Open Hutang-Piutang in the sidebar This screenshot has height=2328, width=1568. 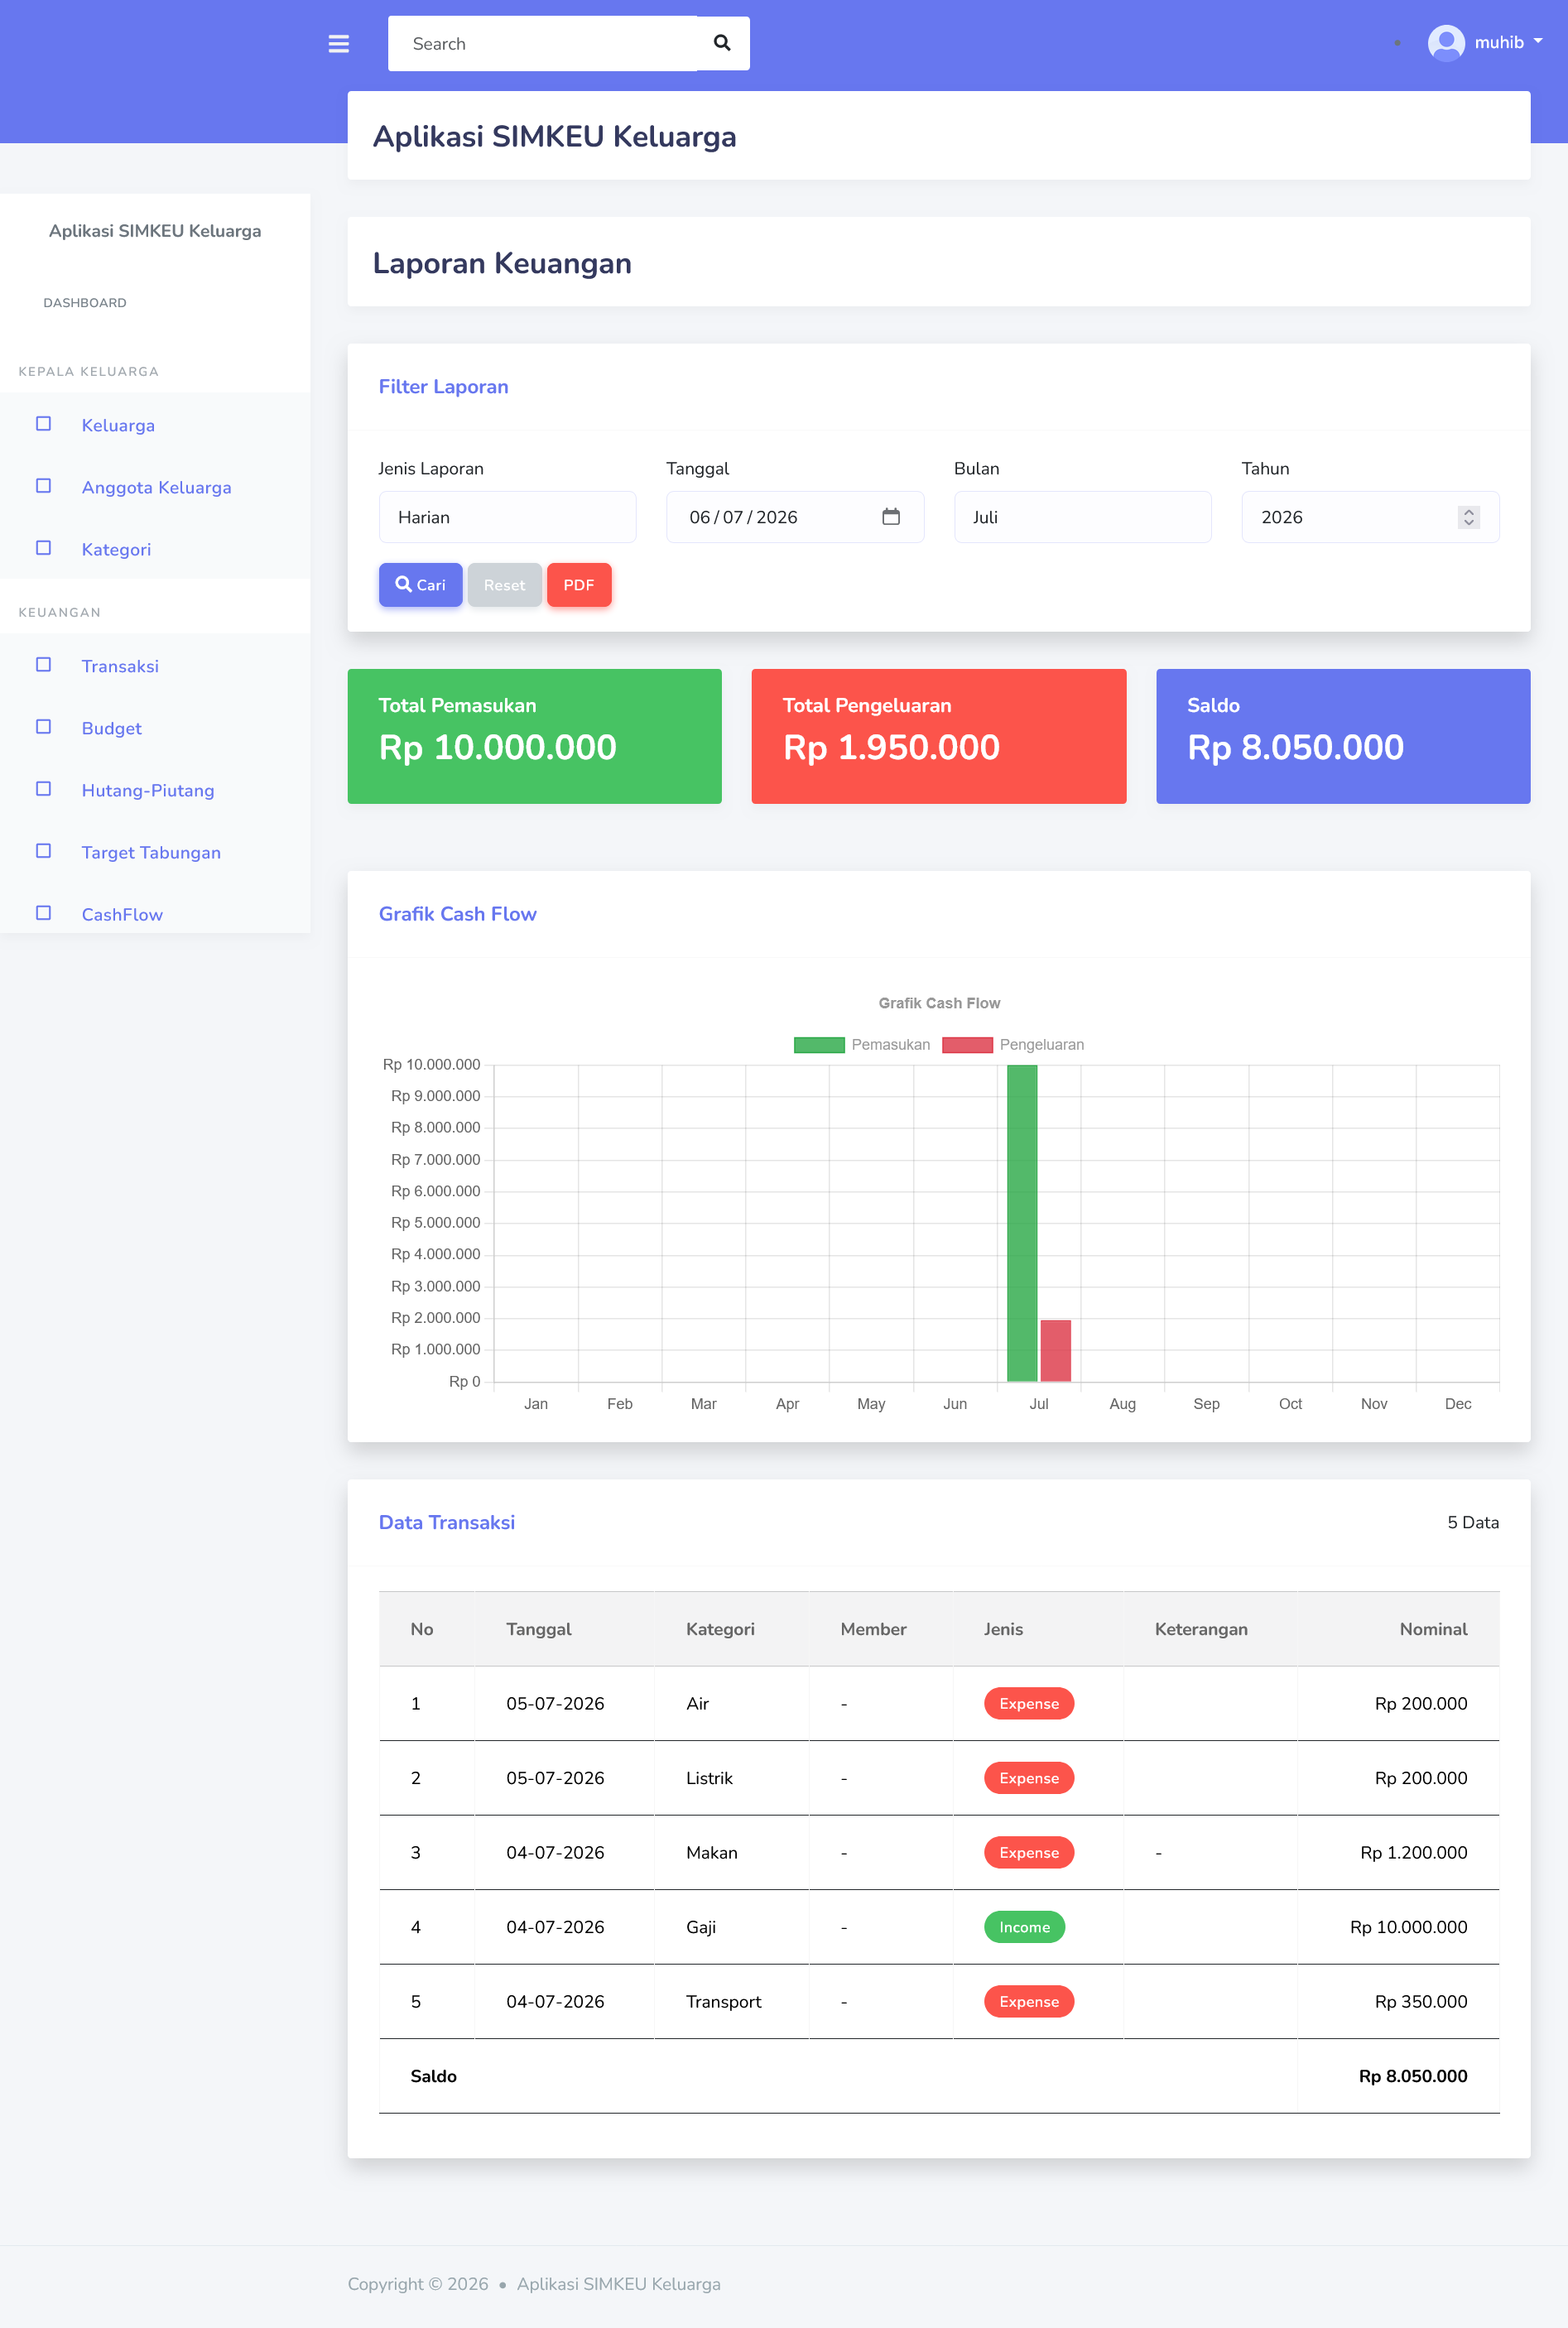point(148,791)
